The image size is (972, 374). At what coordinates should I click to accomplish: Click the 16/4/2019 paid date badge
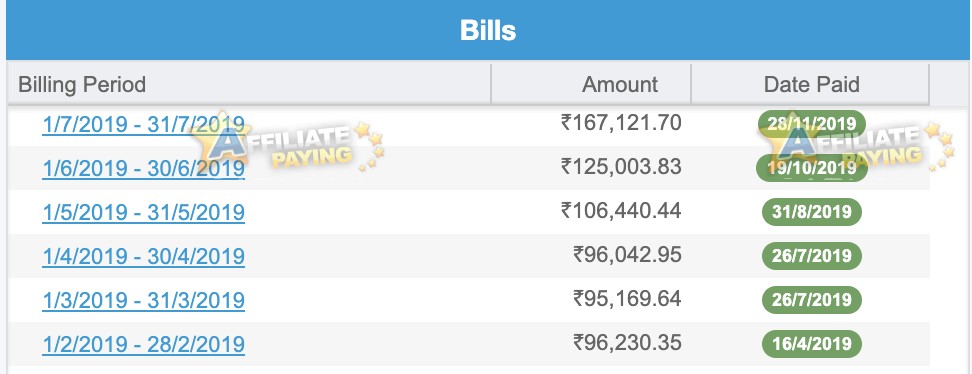pos(811,344)
